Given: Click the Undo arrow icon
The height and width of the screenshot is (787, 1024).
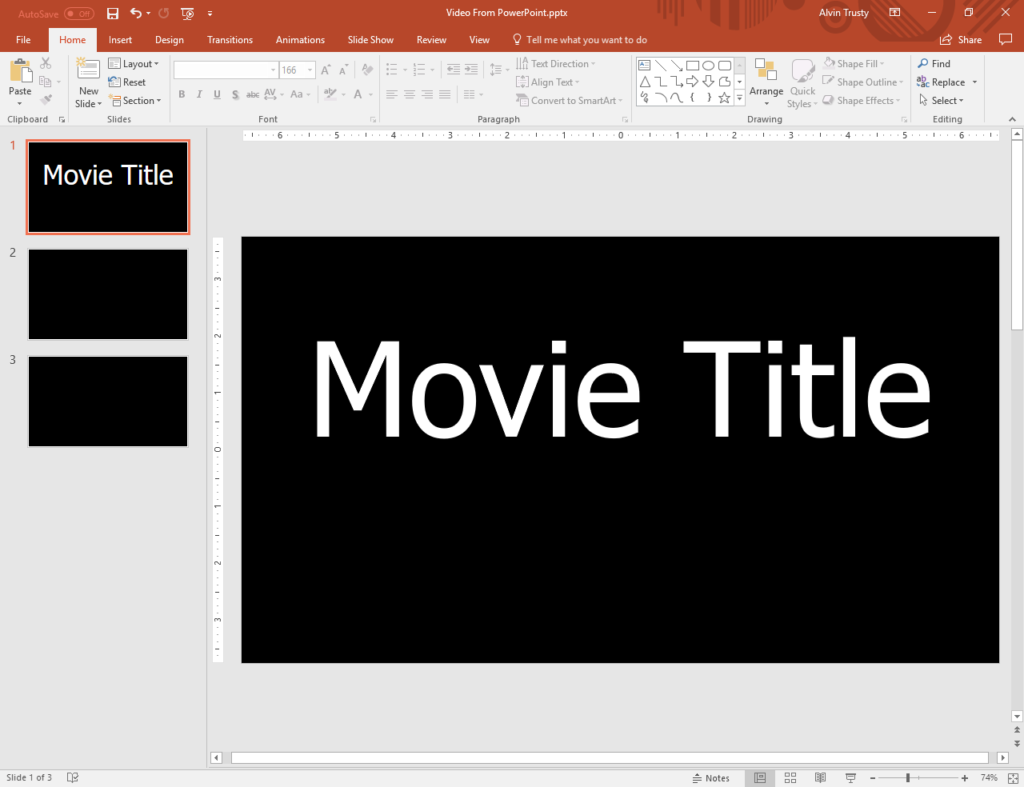Looking at the screenshot, I should [x=136, y=13].
